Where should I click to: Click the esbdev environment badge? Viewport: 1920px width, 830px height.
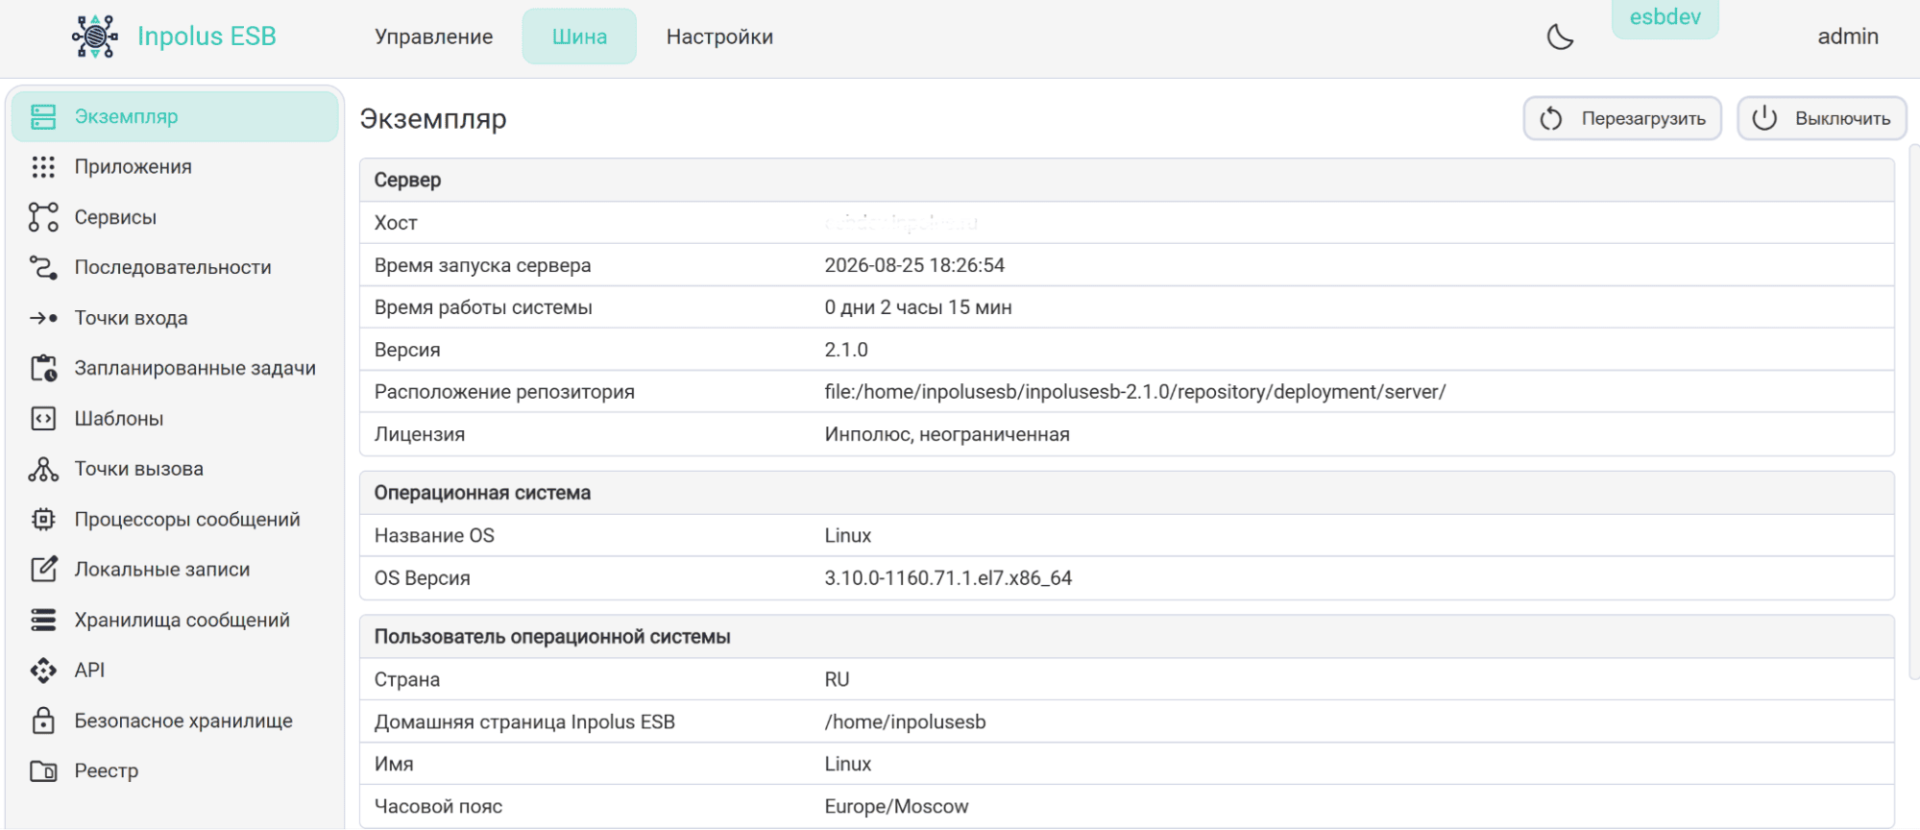coord(1665,18)
